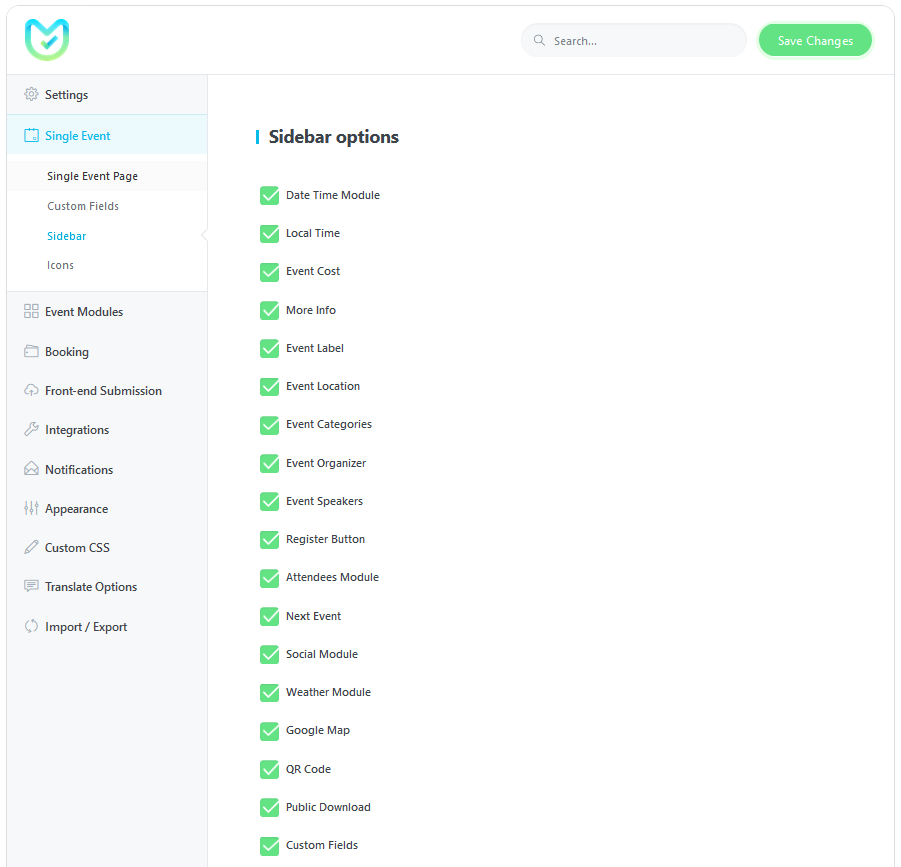Disable the Event Location checkbox

point(269,387)
